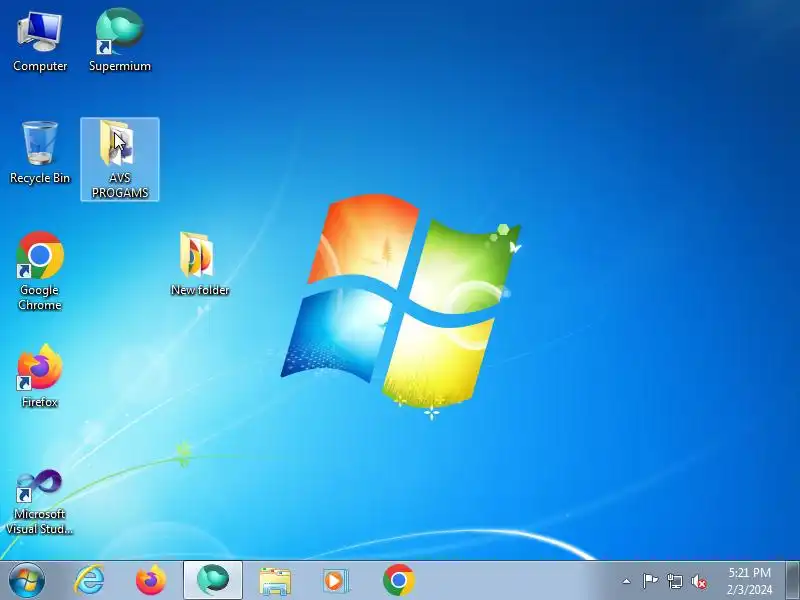Switch to Supermium taskbar button
Screen dimensions: 800x600
click(213, 580)
